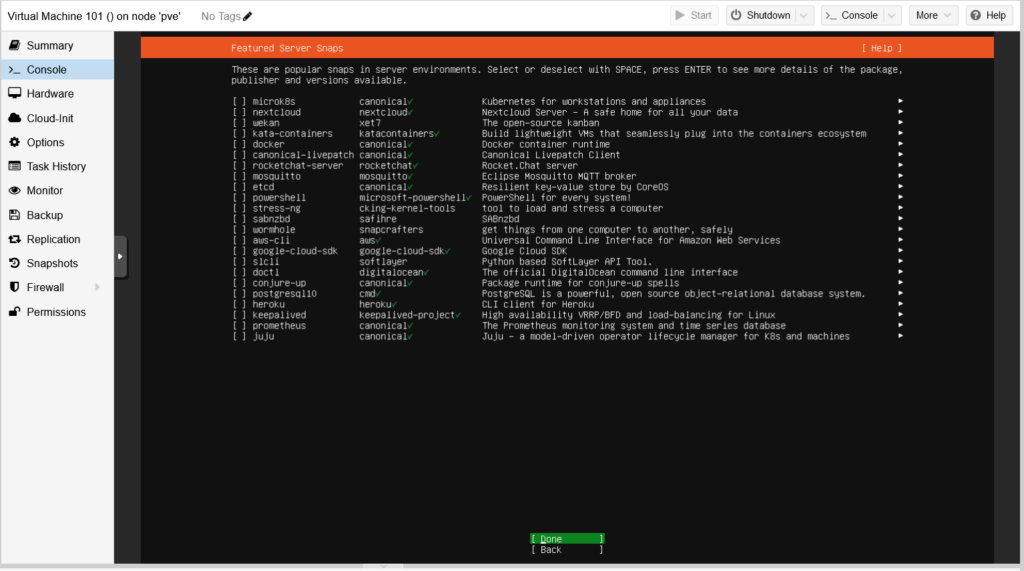Click the Cloud-Init cloud icon

pos(15,118)
